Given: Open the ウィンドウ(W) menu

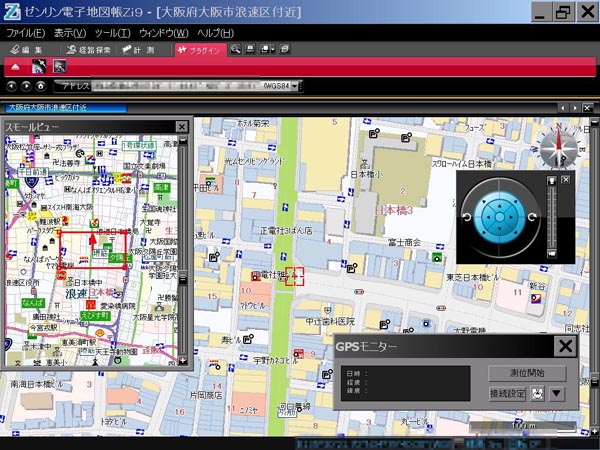Looking at the screenshot, I should [x=163, y=33].
